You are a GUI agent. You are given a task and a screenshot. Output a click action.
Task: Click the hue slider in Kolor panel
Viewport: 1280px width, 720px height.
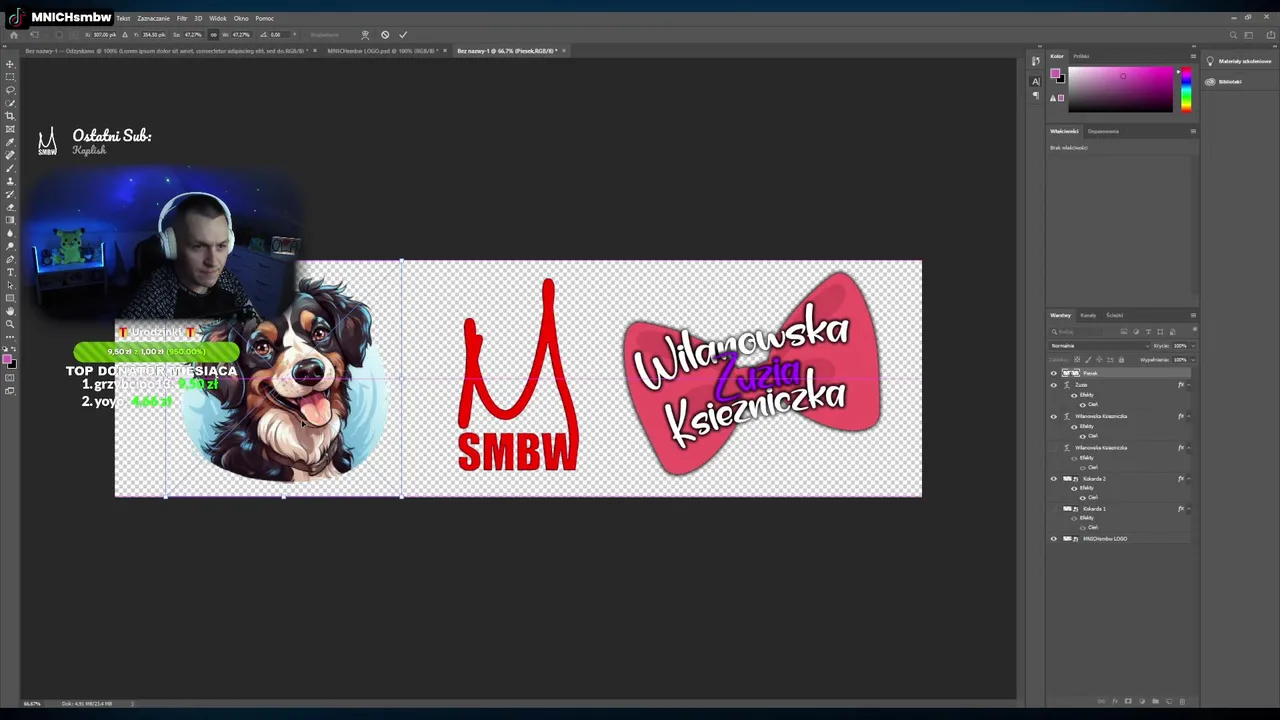tap(1186, 90)
